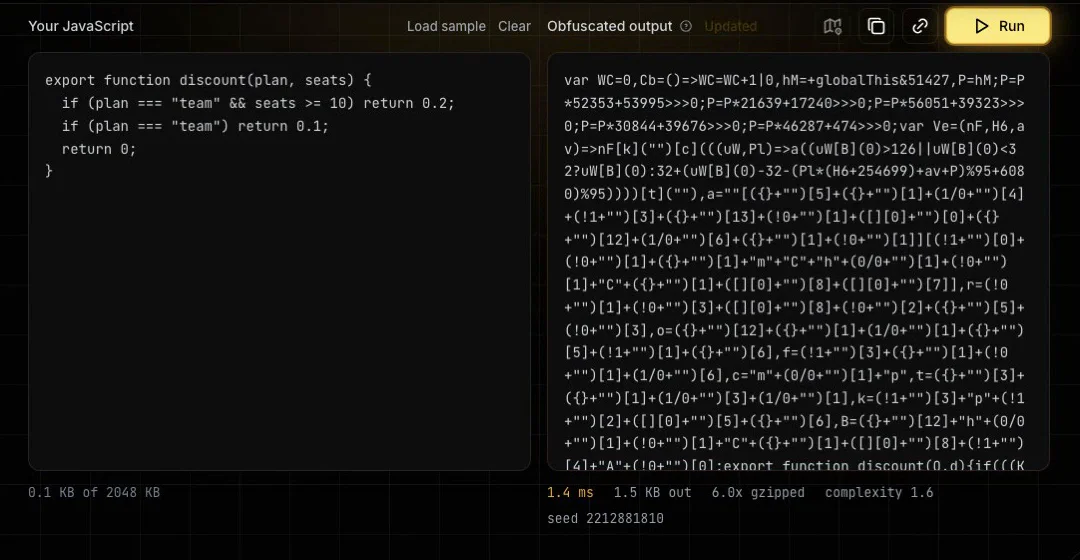
Task: Click the 'return 0;' code line
Action: [x=99, y=149]
